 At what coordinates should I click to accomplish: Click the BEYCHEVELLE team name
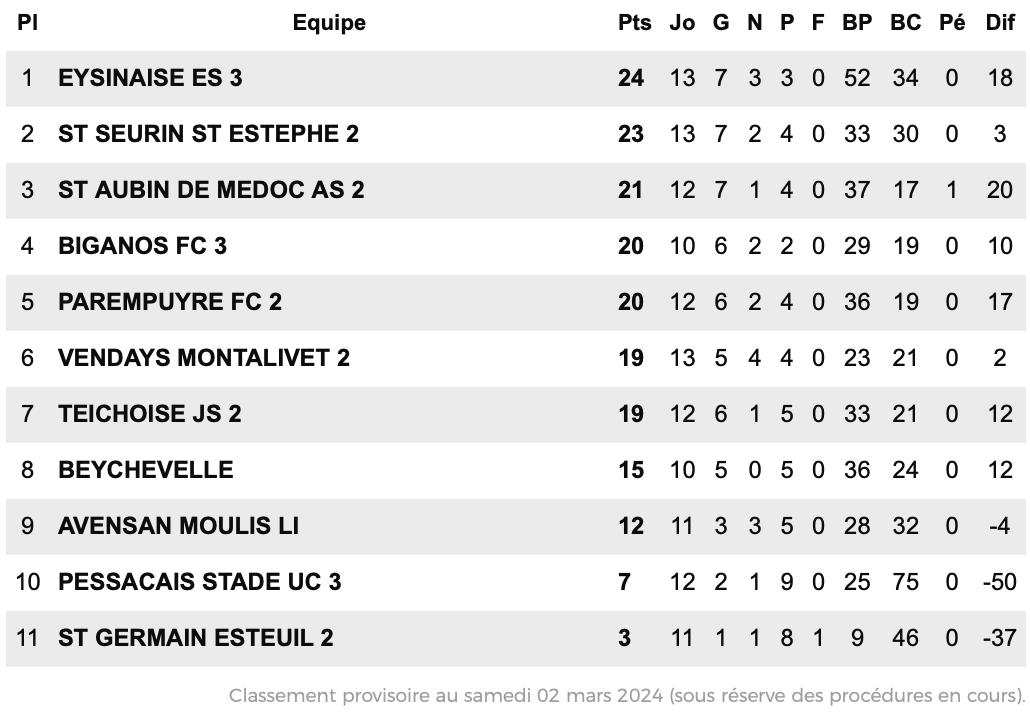click(x=146, y=470)
